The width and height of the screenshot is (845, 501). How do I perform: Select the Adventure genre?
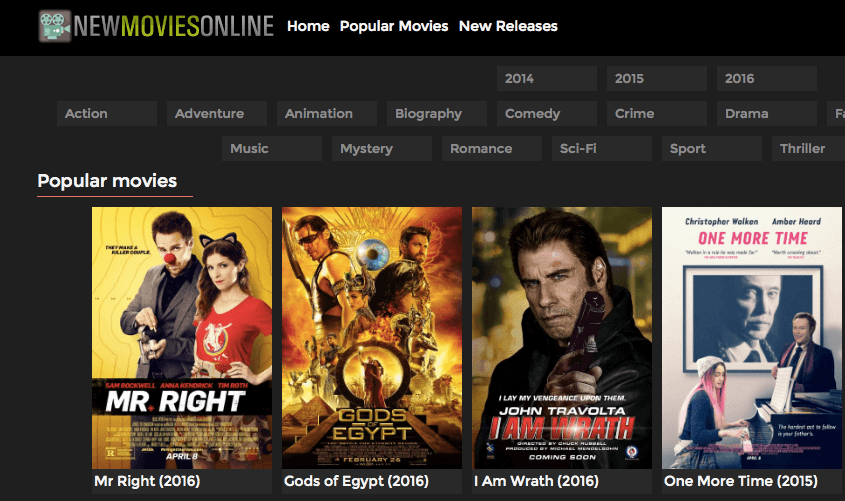217,114
